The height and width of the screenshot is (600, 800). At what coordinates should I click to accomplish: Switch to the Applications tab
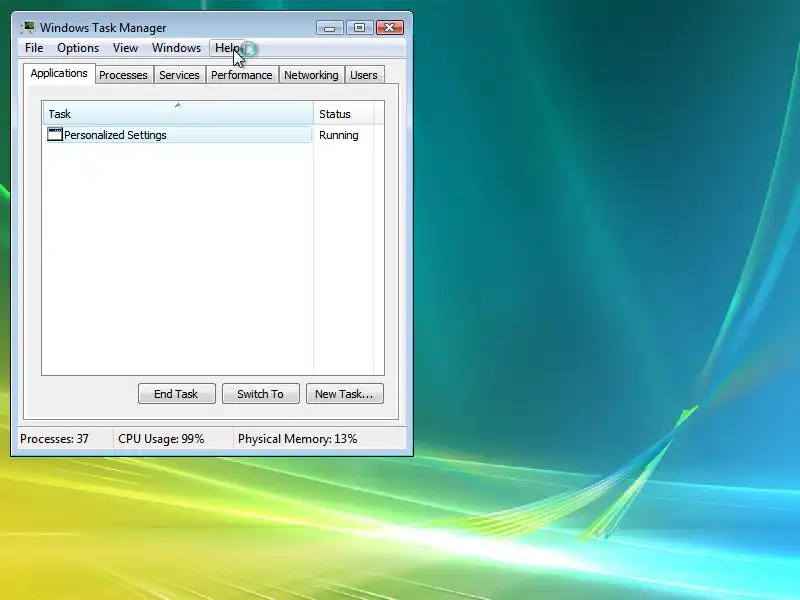click(59, 73)
